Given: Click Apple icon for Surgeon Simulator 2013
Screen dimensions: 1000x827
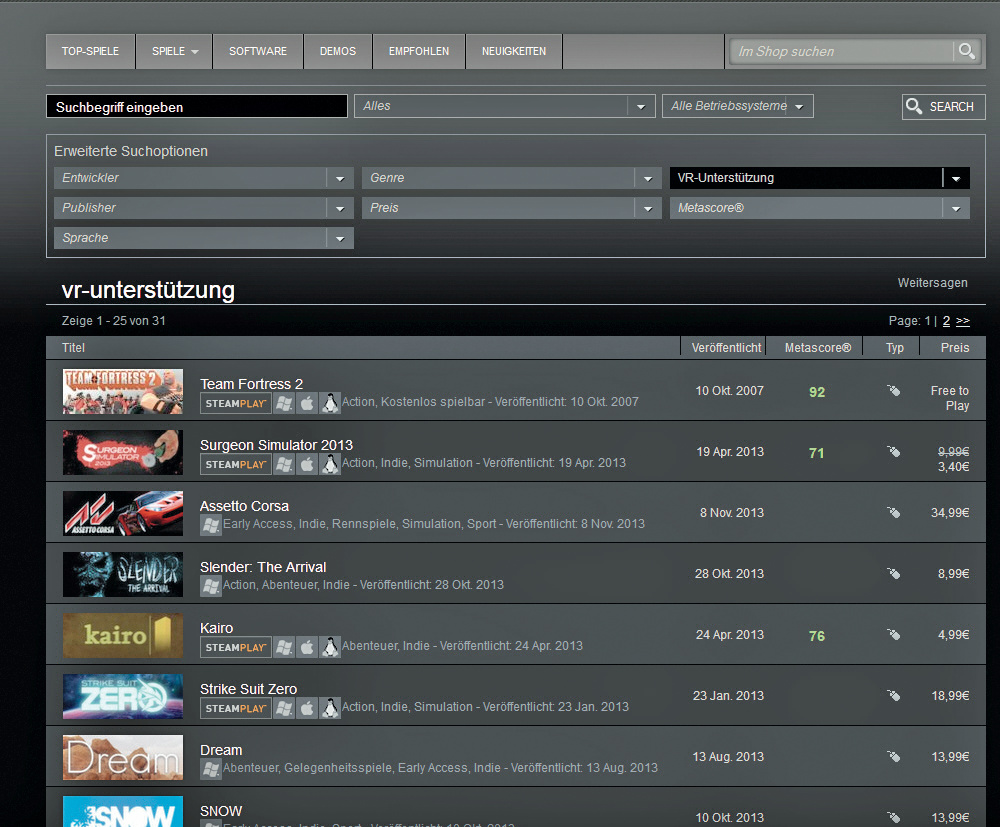Looking at the screenshot, I should pyautogui.click(x=307, y=464).
